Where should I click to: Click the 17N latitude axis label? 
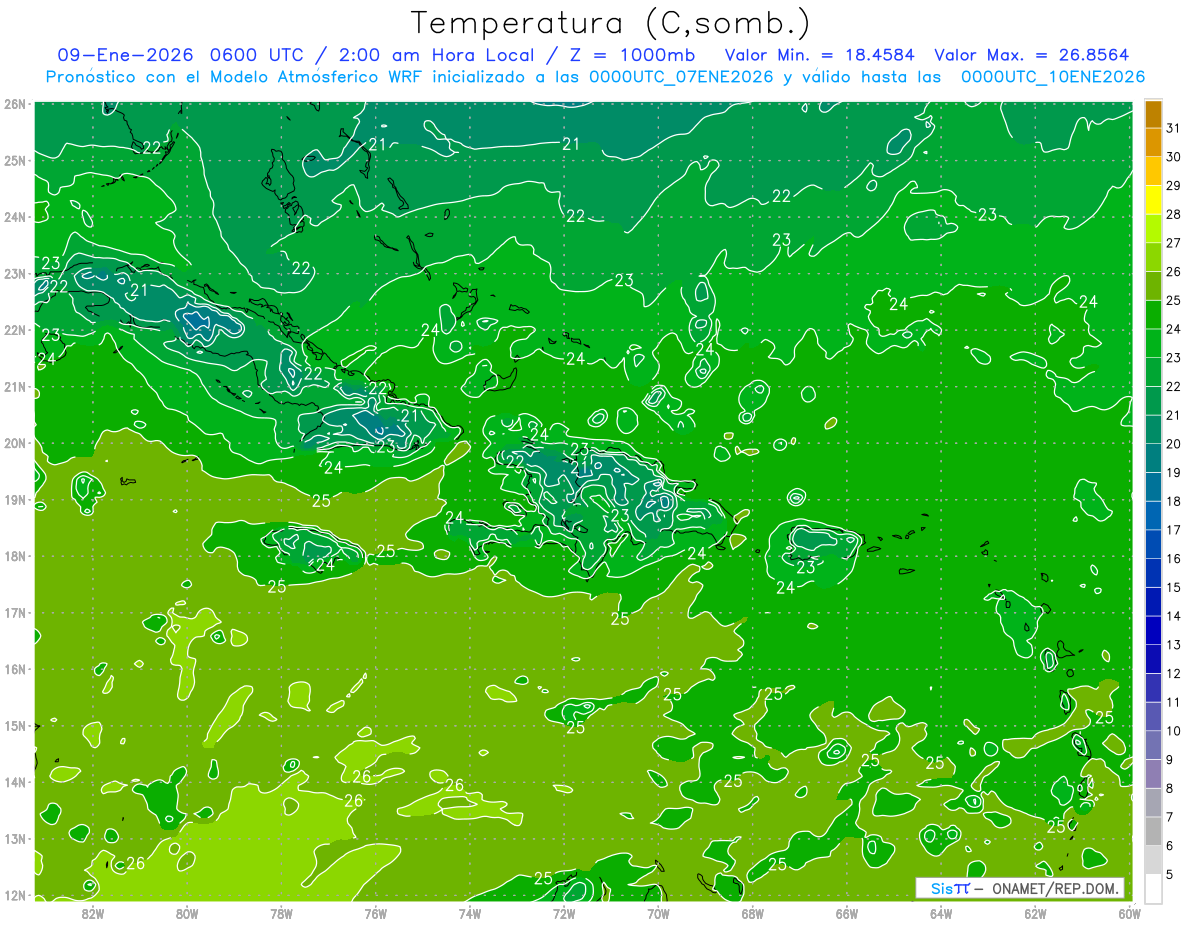[x=15, y=612]
